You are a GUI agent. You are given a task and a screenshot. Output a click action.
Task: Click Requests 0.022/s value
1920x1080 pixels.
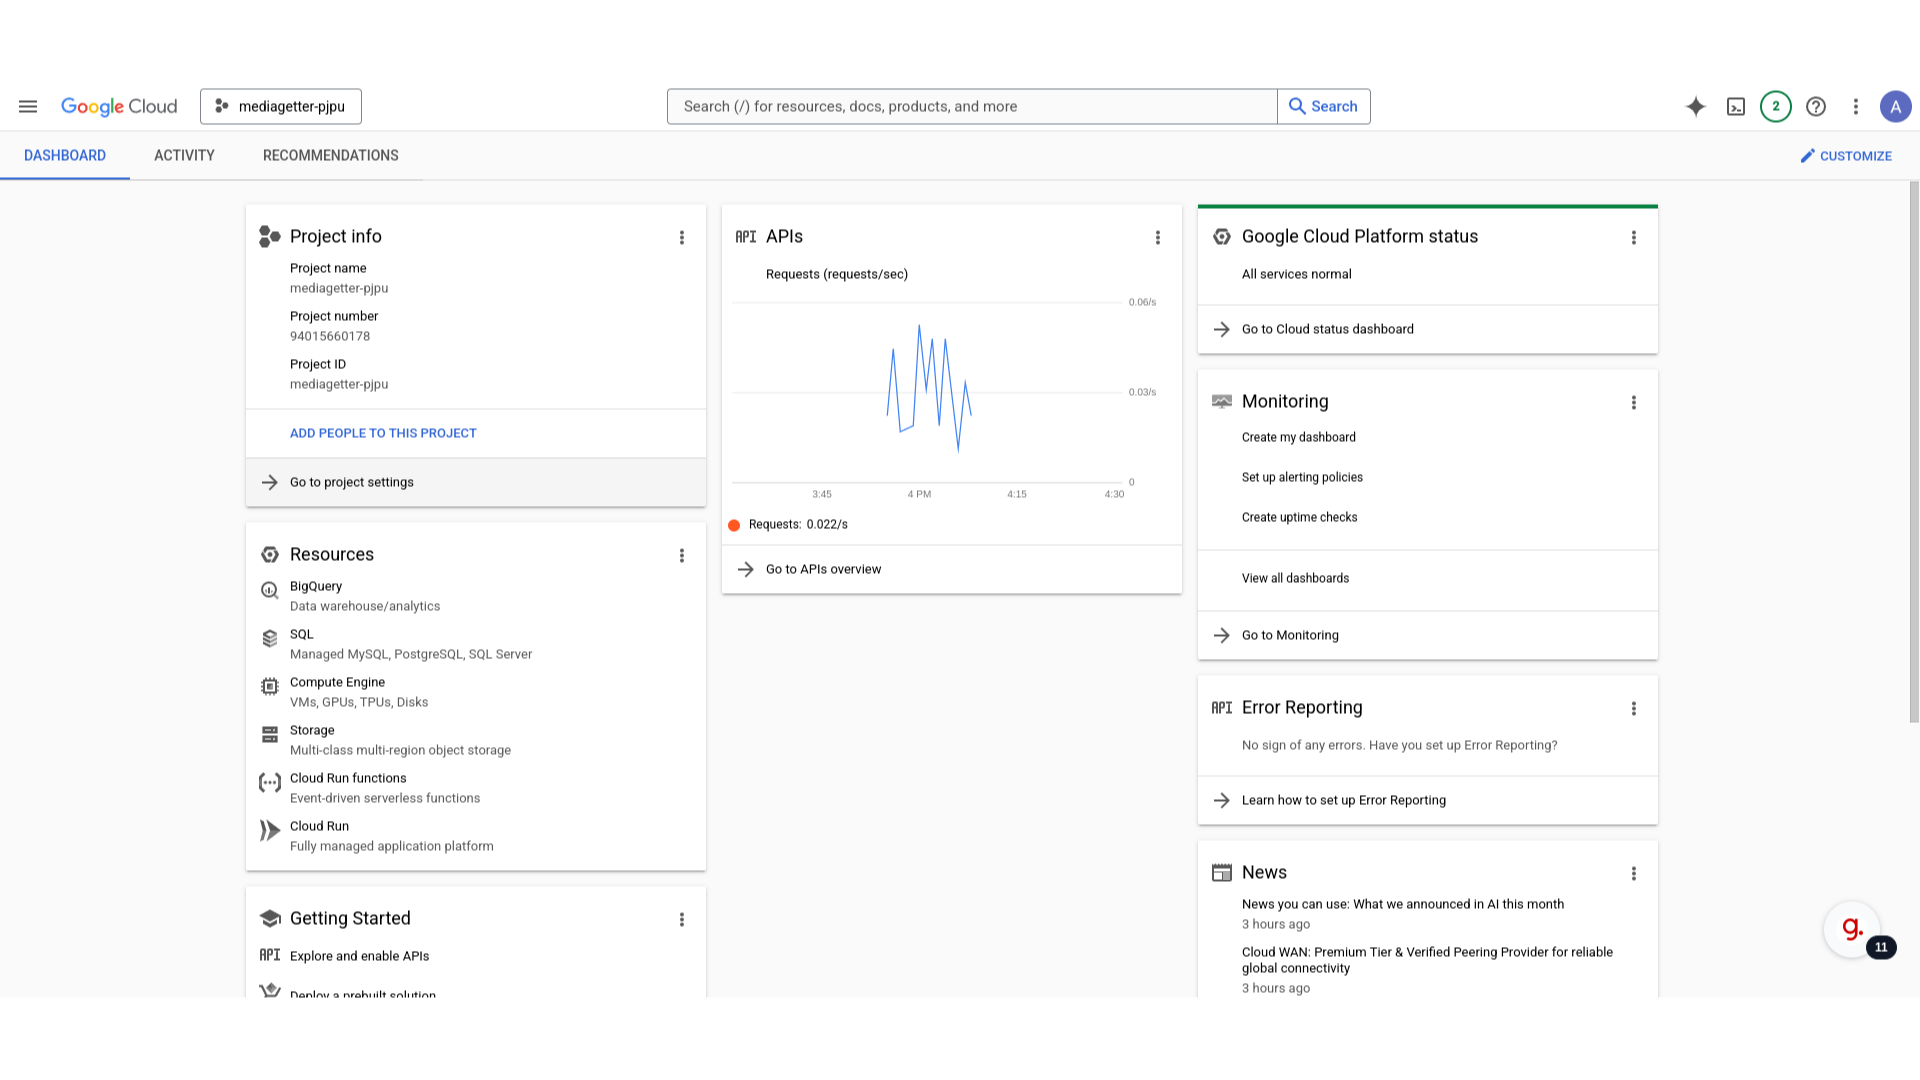pos(827,524)
